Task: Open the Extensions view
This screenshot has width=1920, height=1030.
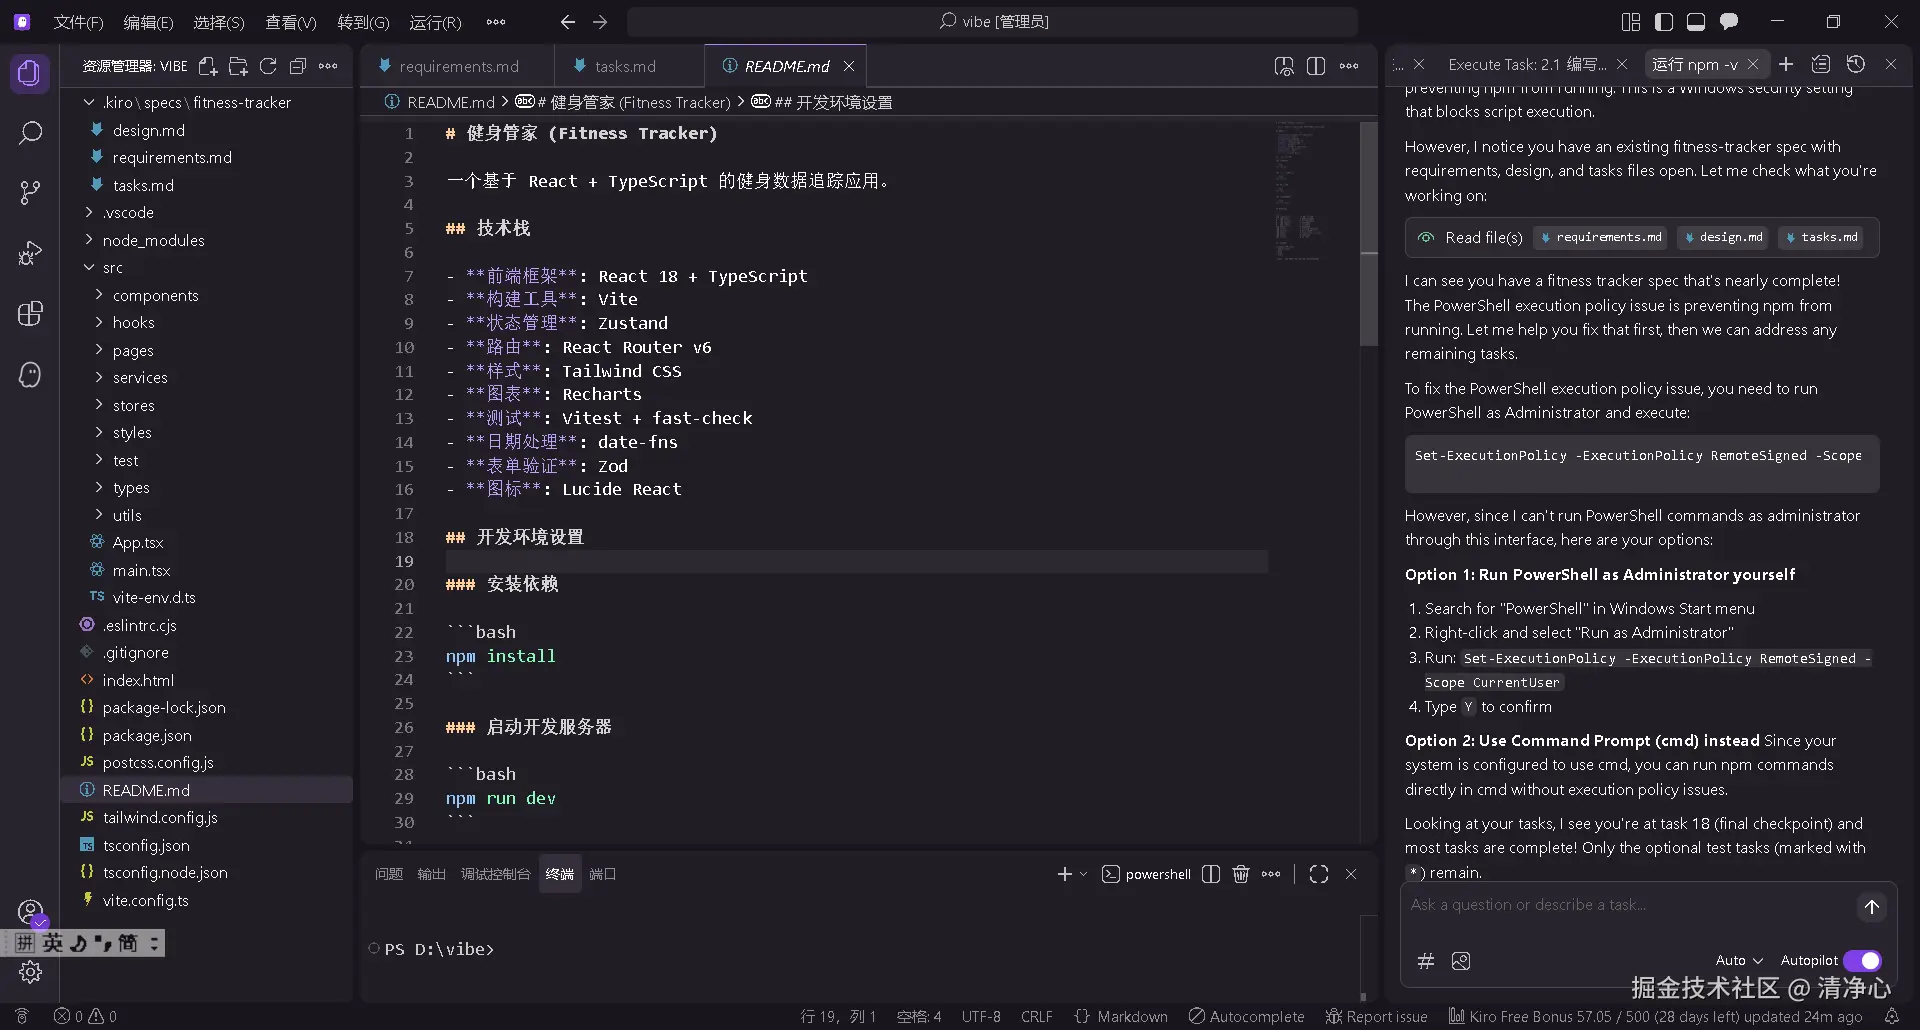Action: coord(30,314)
